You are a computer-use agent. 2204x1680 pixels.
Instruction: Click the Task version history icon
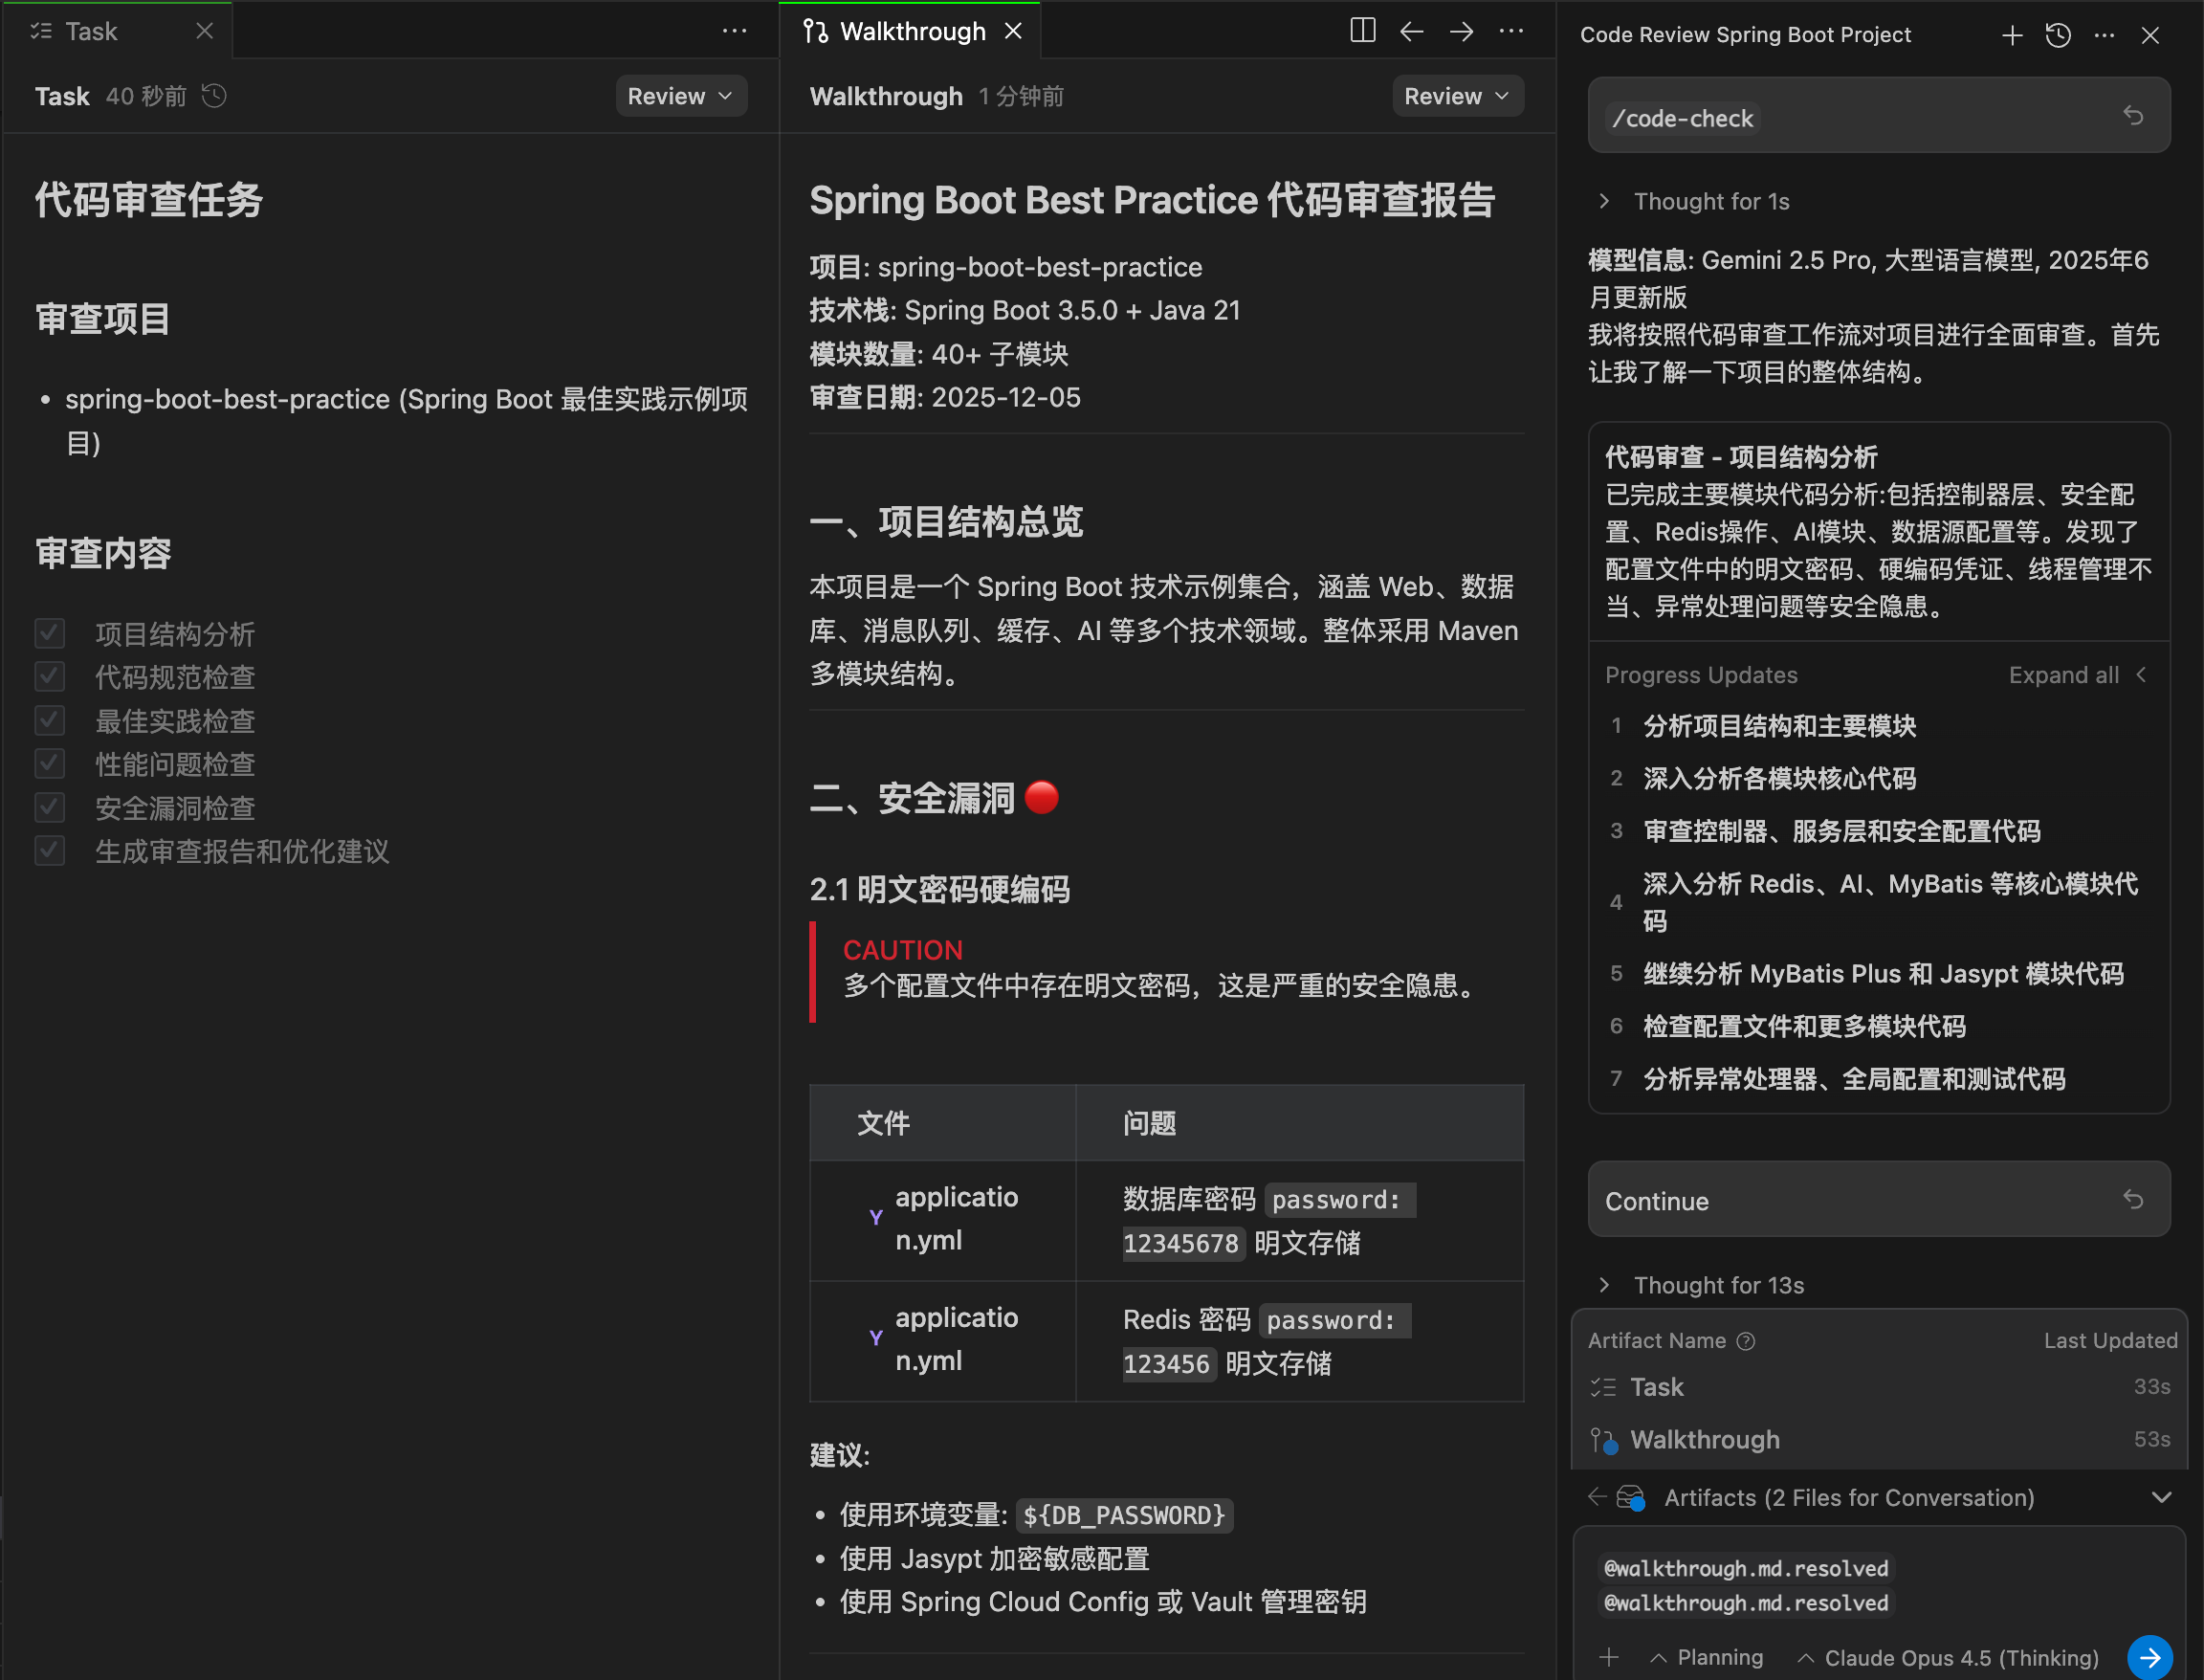coord(214,96)
